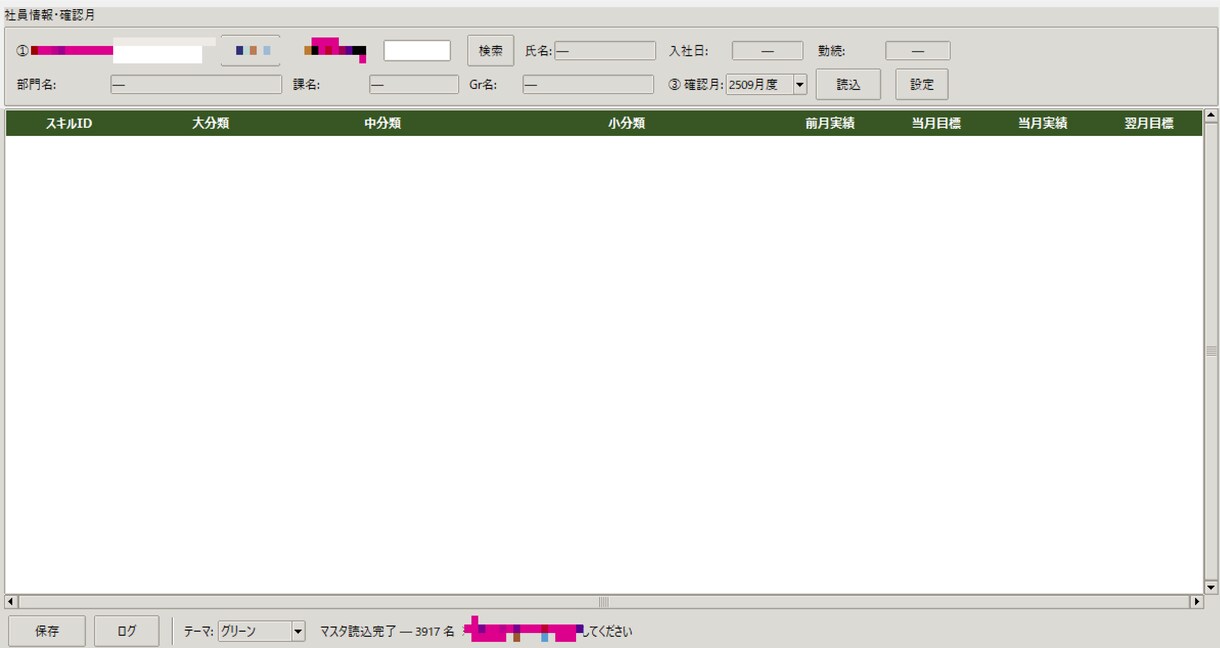
Task: Click the 翌月目標 column header
Action: click(1148, 123)
